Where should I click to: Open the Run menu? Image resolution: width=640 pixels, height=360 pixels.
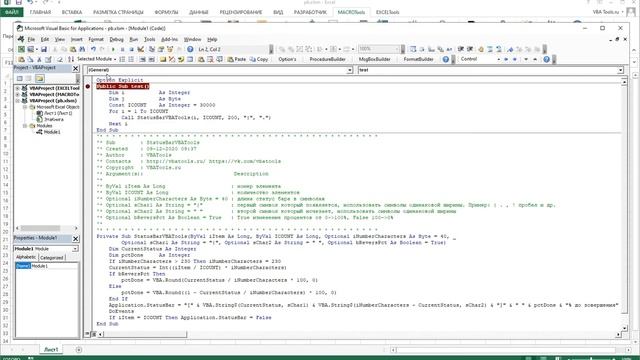pos(133,40)
